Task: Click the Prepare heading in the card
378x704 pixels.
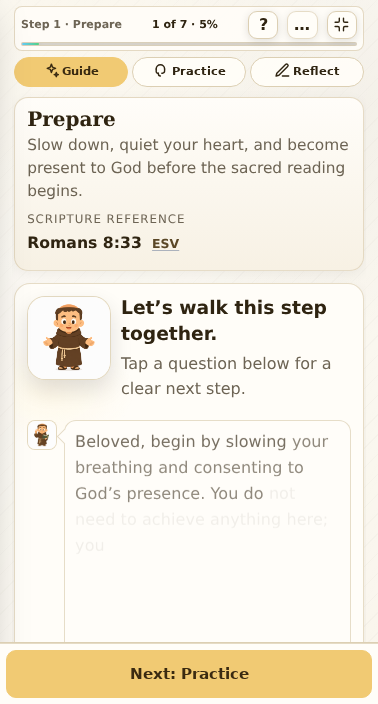Action: point(71,119)
